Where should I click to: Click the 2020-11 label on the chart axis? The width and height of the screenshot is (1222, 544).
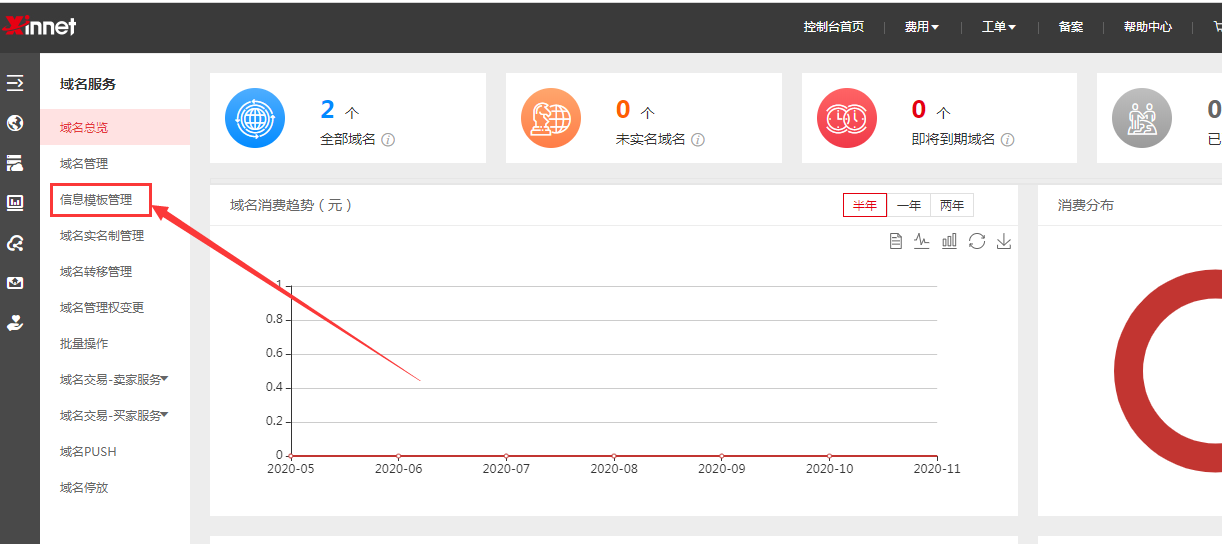937,468
